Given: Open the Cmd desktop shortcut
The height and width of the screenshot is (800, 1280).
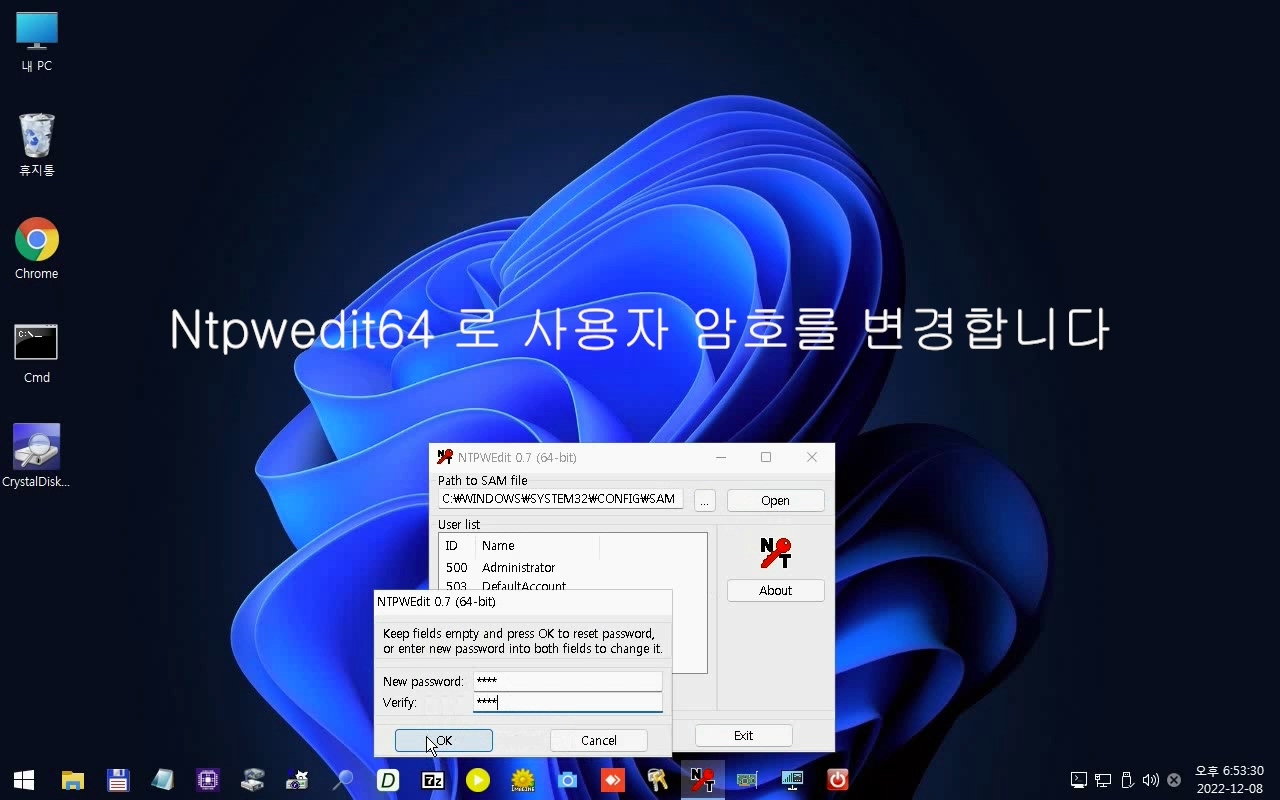Looking at the screenshot, I should (x=37, y=353).
